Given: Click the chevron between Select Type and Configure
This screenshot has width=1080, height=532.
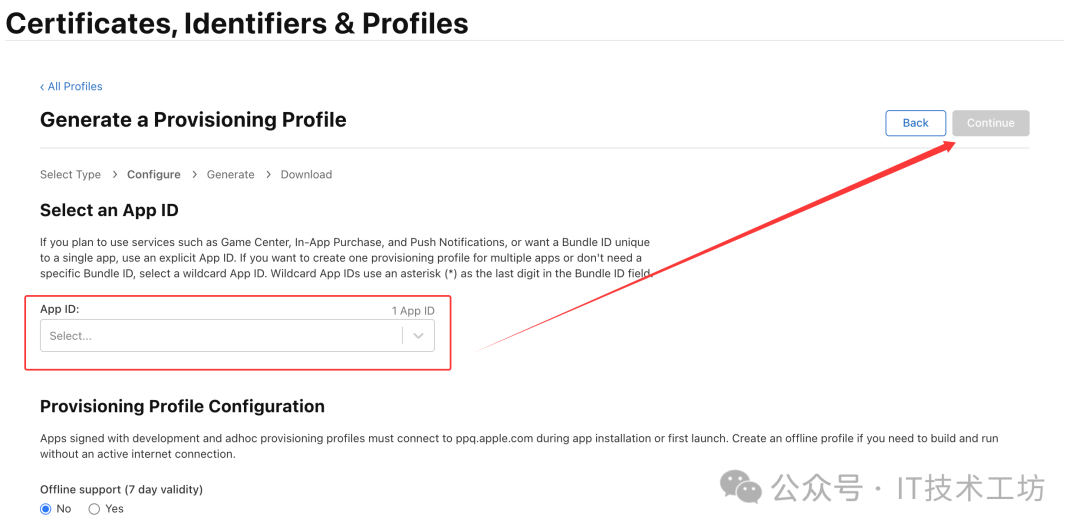Looking at the screenshot, I should [x=115, y=174].
